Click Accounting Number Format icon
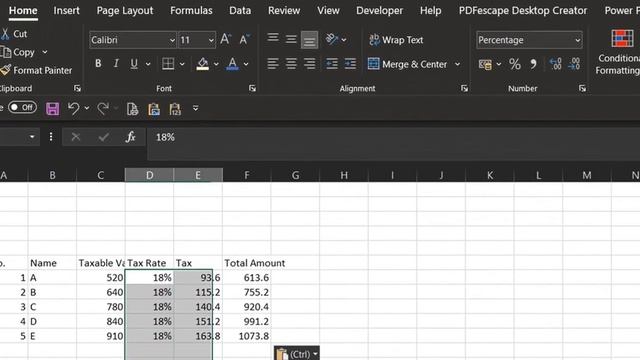This screenshot has height=360, width=640. (485, 64)
